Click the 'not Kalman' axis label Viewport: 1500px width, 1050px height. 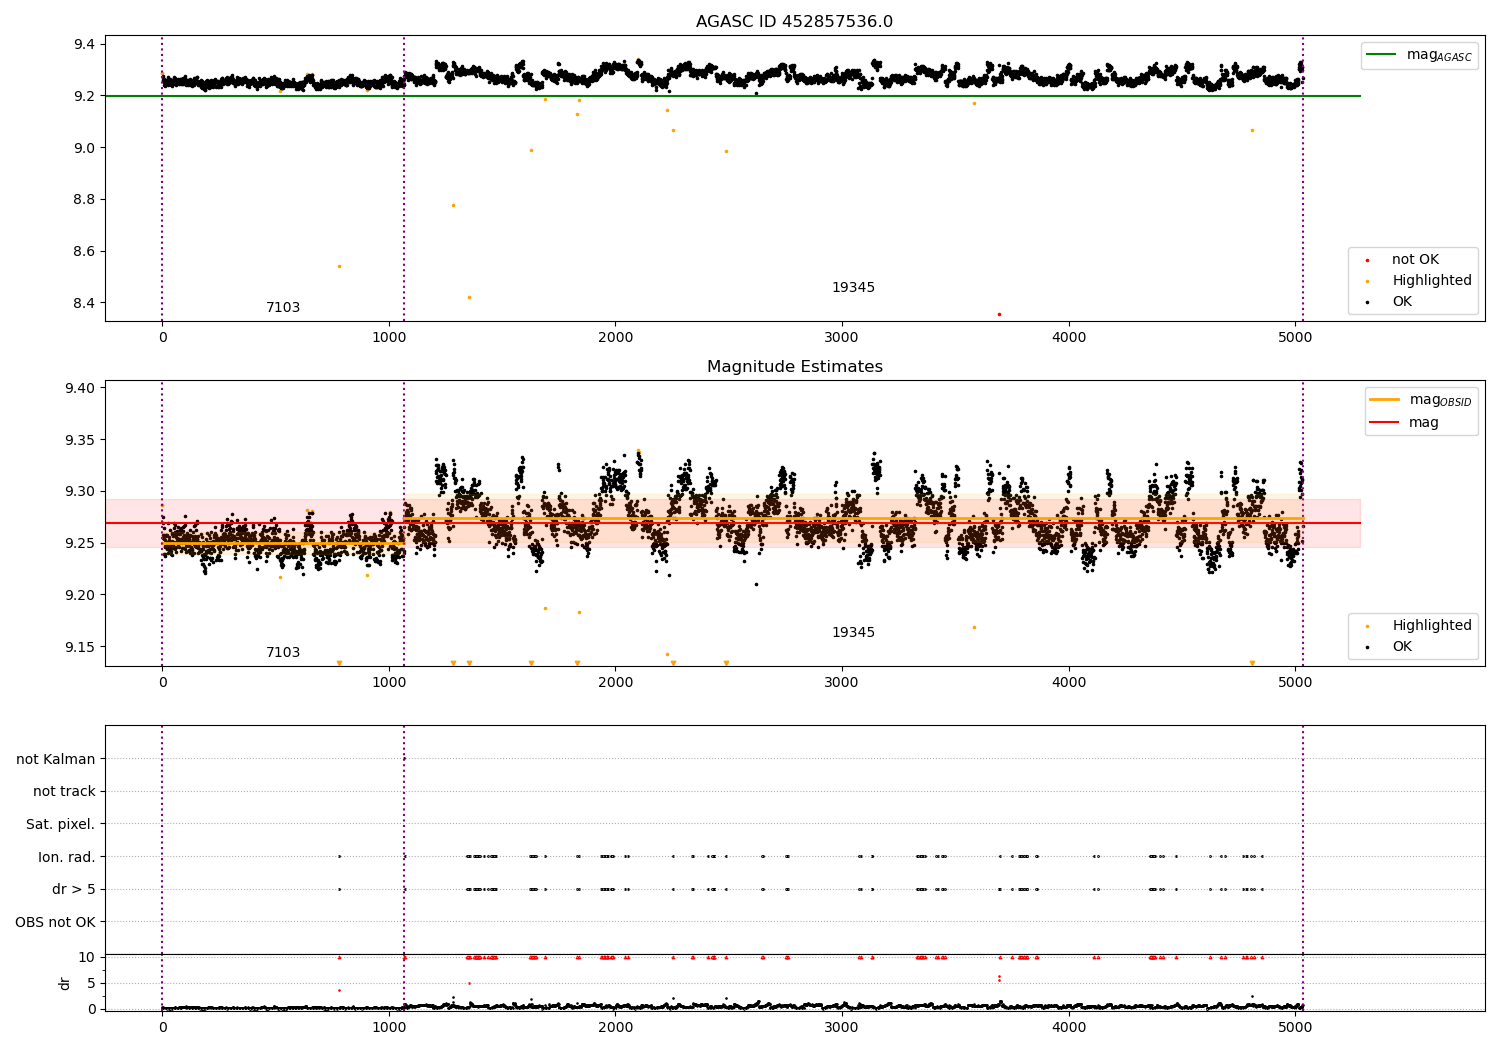pos(56,759)
